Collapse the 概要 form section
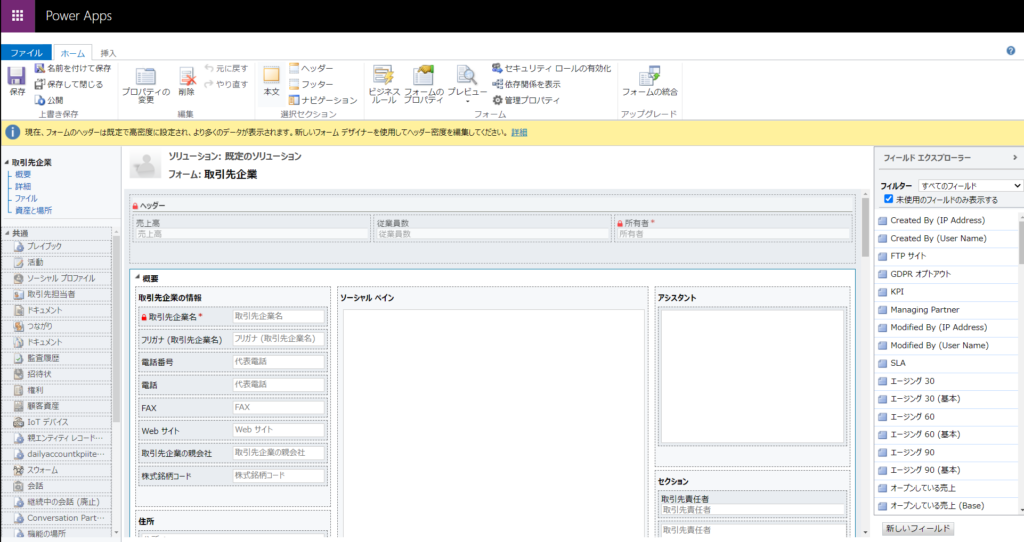 click(137, 278)
